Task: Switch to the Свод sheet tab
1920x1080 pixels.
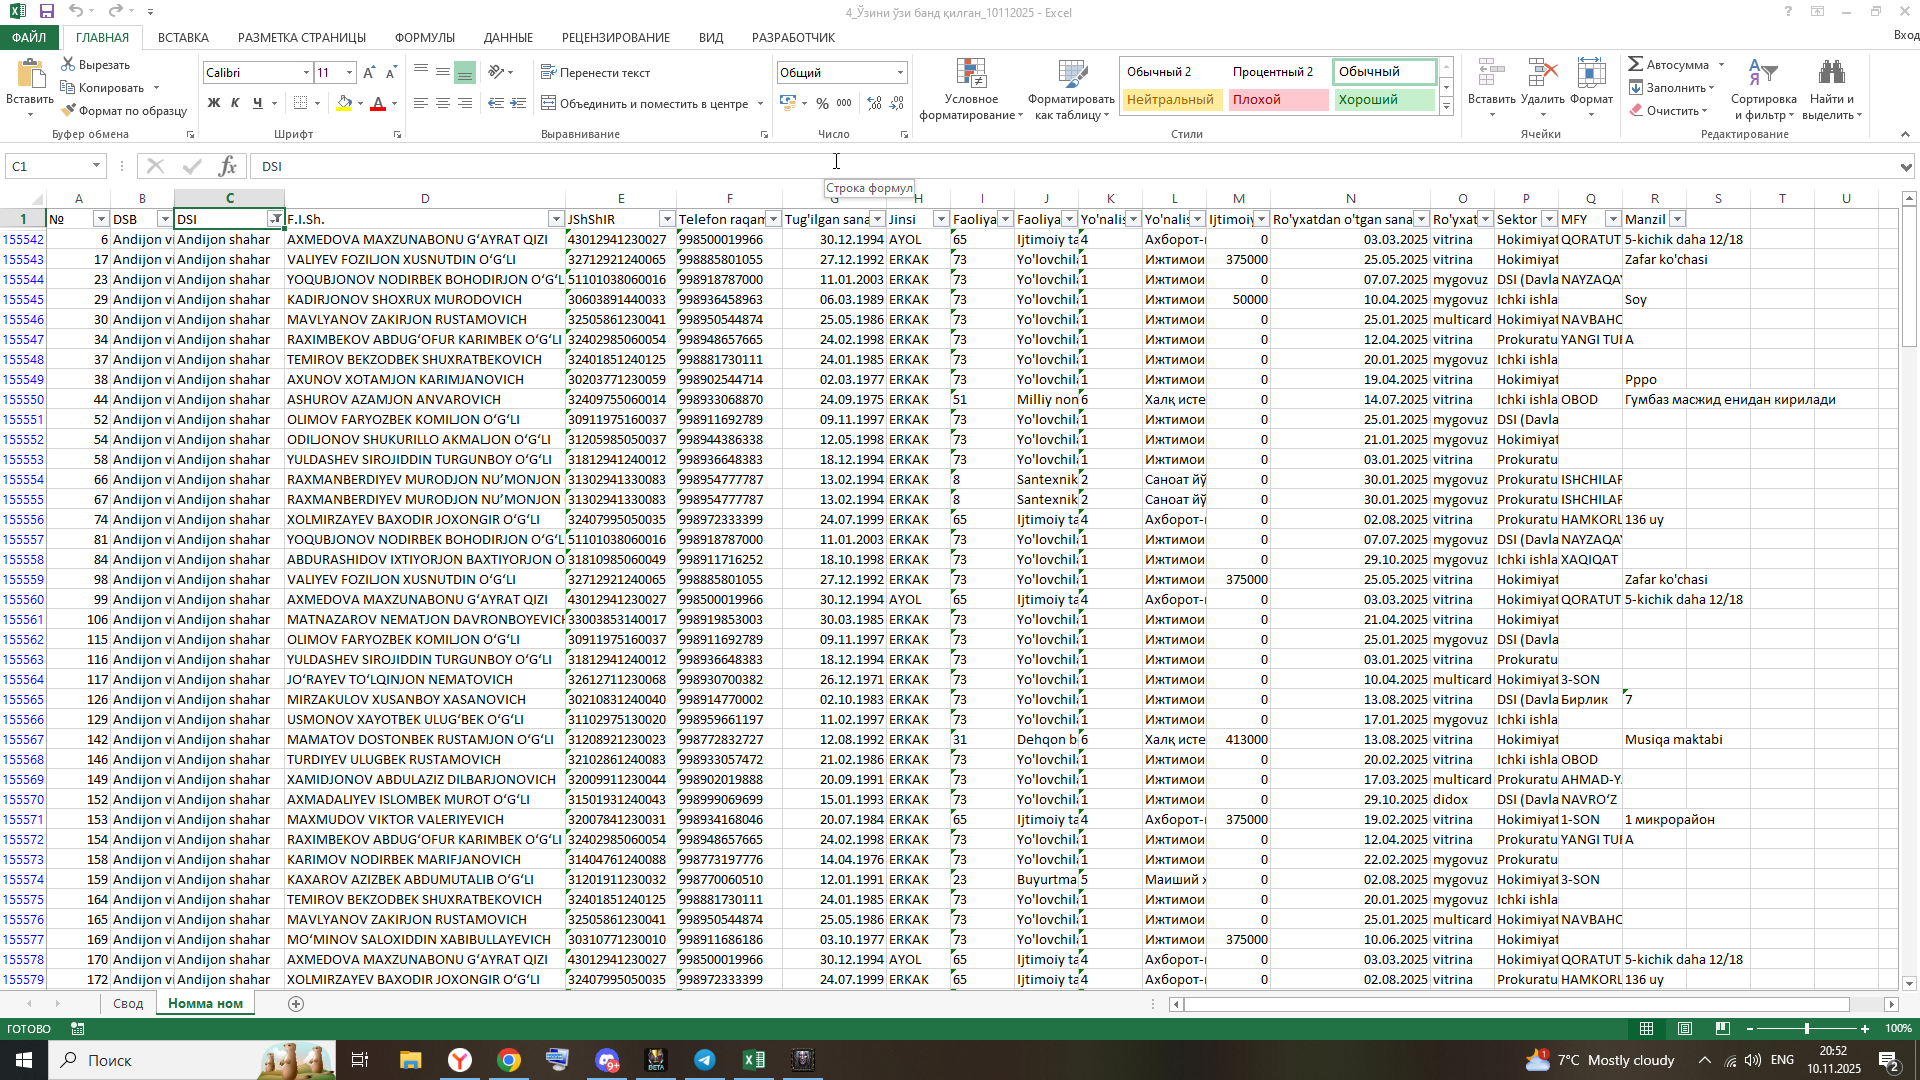Action: click(x=128, y=1003)
